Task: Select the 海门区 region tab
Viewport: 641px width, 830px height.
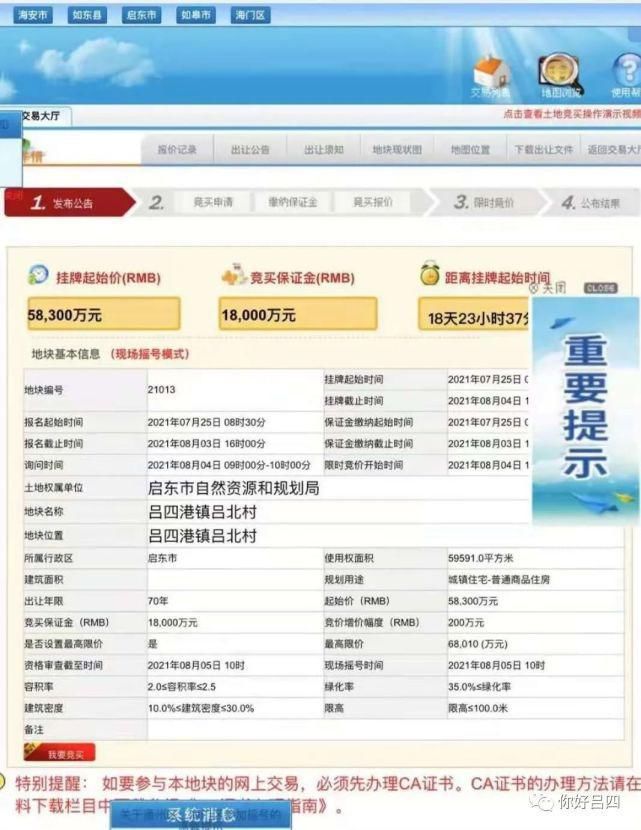Action: tap(250, 15)
